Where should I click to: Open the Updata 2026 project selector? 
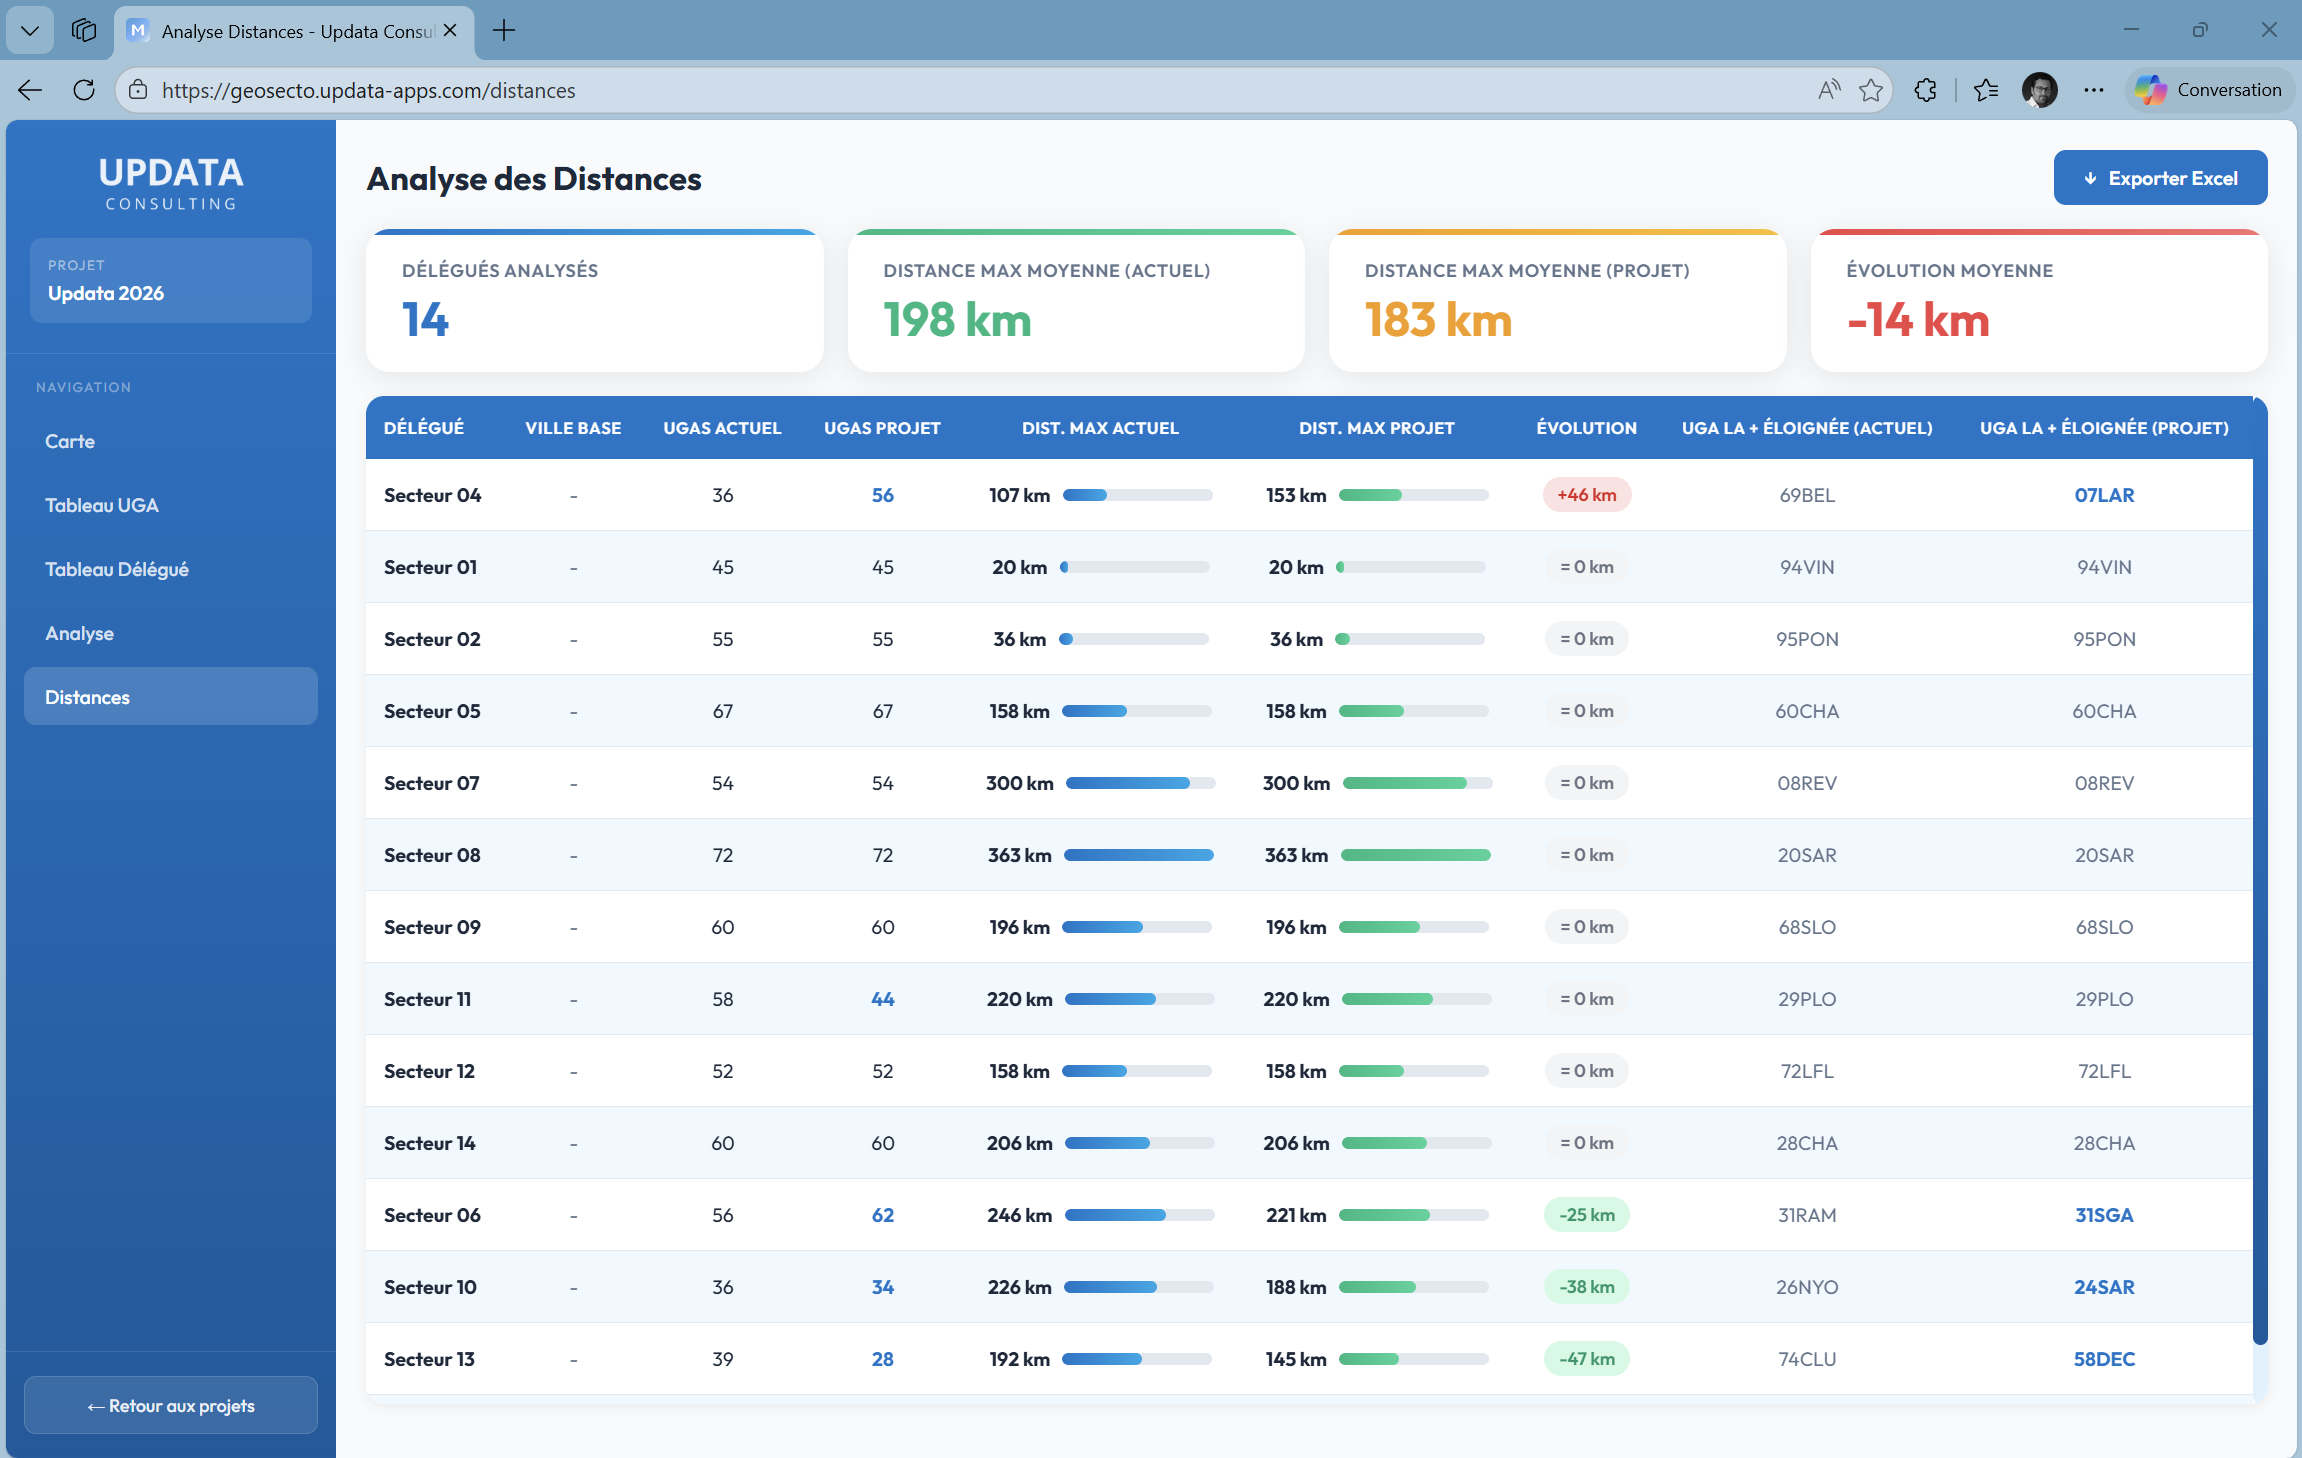coord(171,280)
